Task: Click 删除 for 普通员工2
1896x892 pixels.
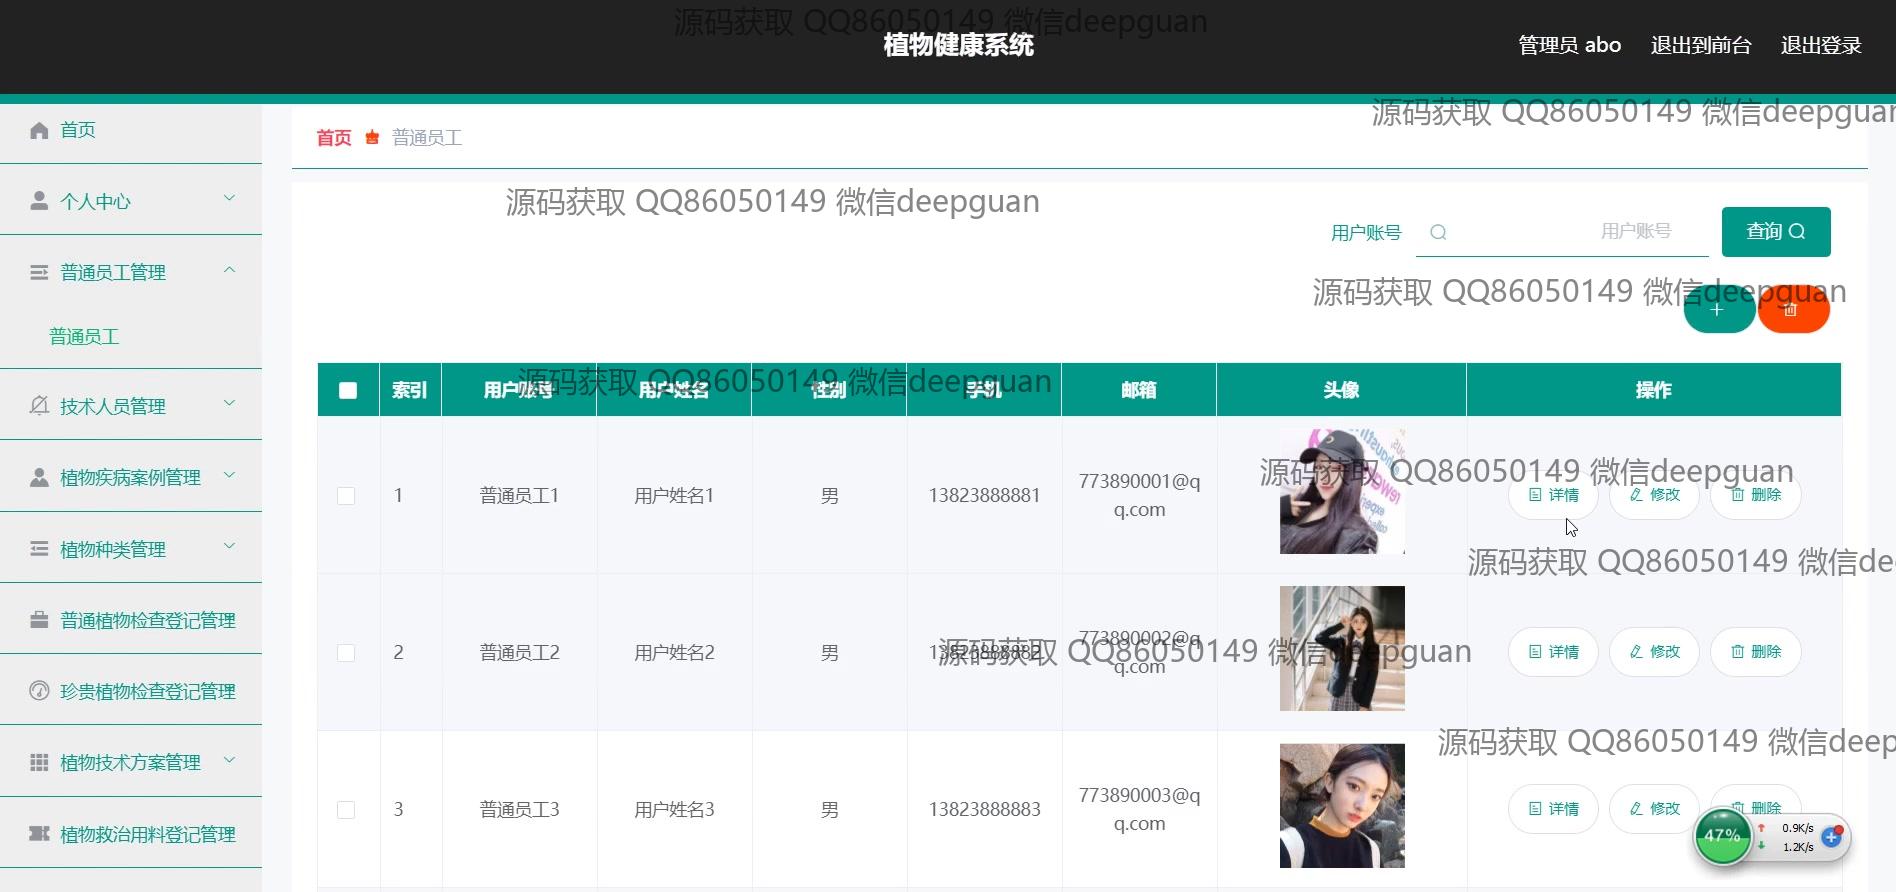Action: click(1755, 652)
